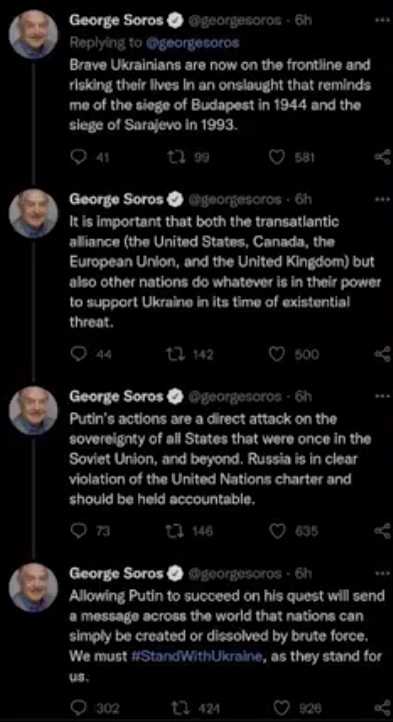The width and height of the screenshot is (393, 722).
Task: Share the transatlantic alliance tweet
Action: (x=384, y=354)
